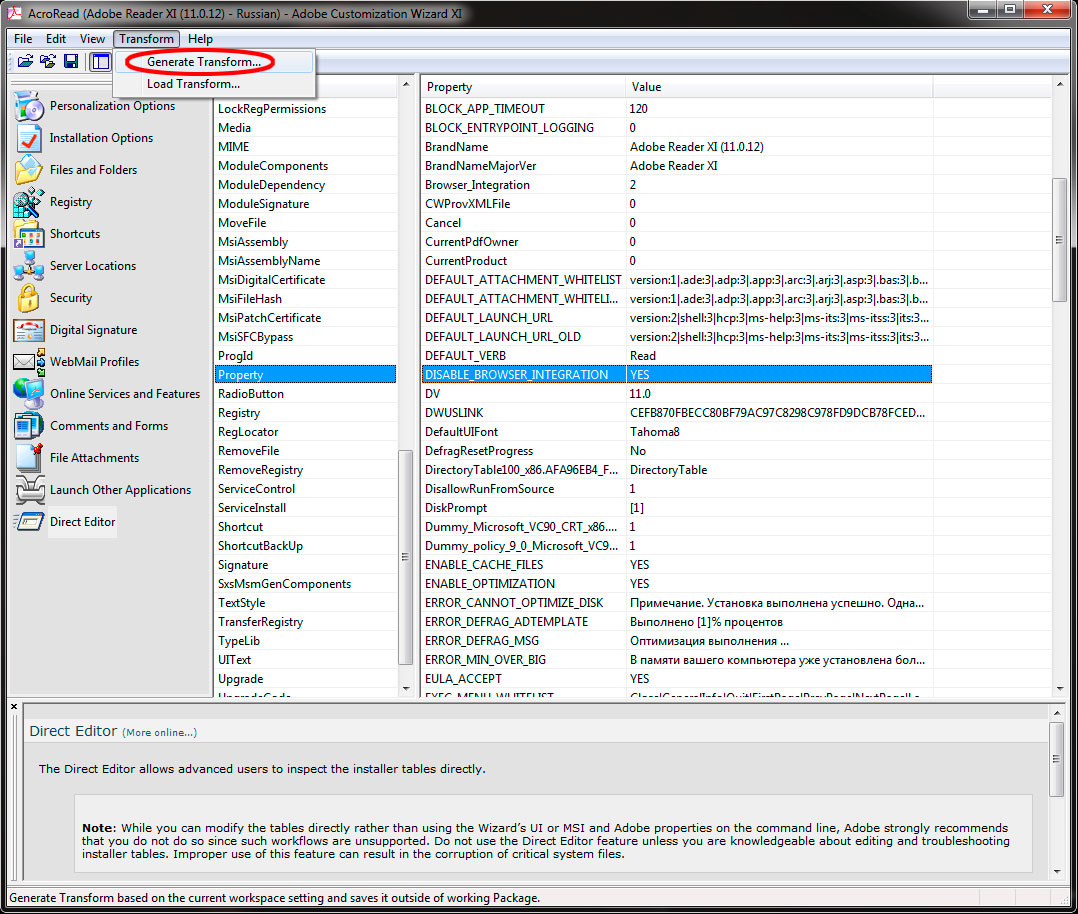The height and width of the screenshot is (914, 1078).
Task: Select the ENABLE_OPTIMIZATION property row
Action: 676,584
